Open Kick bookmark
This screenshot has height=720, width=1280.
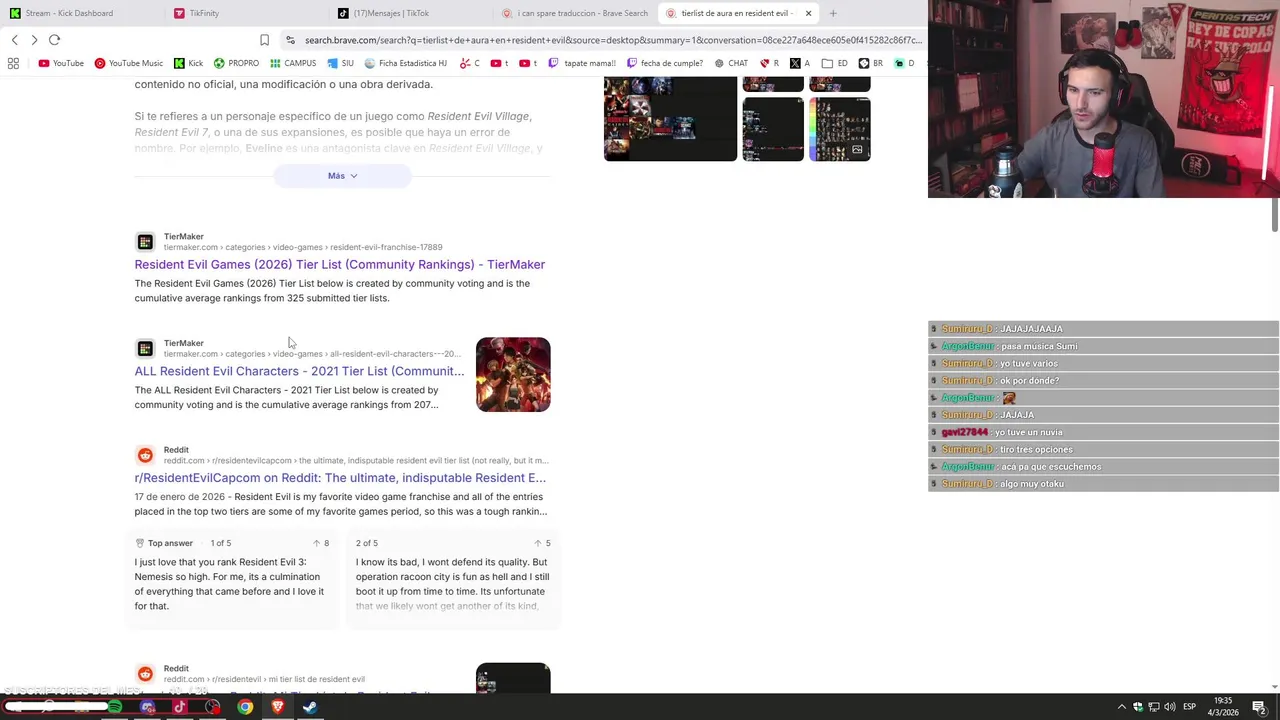point(188,63)
